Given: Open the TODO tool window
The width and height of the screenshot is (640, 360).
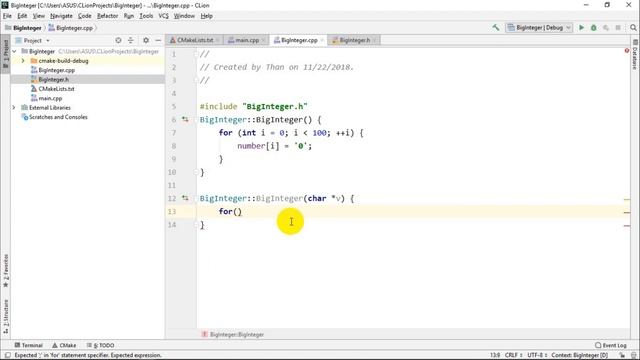Looking at the screenshot, I should click(x=100, y=345).
